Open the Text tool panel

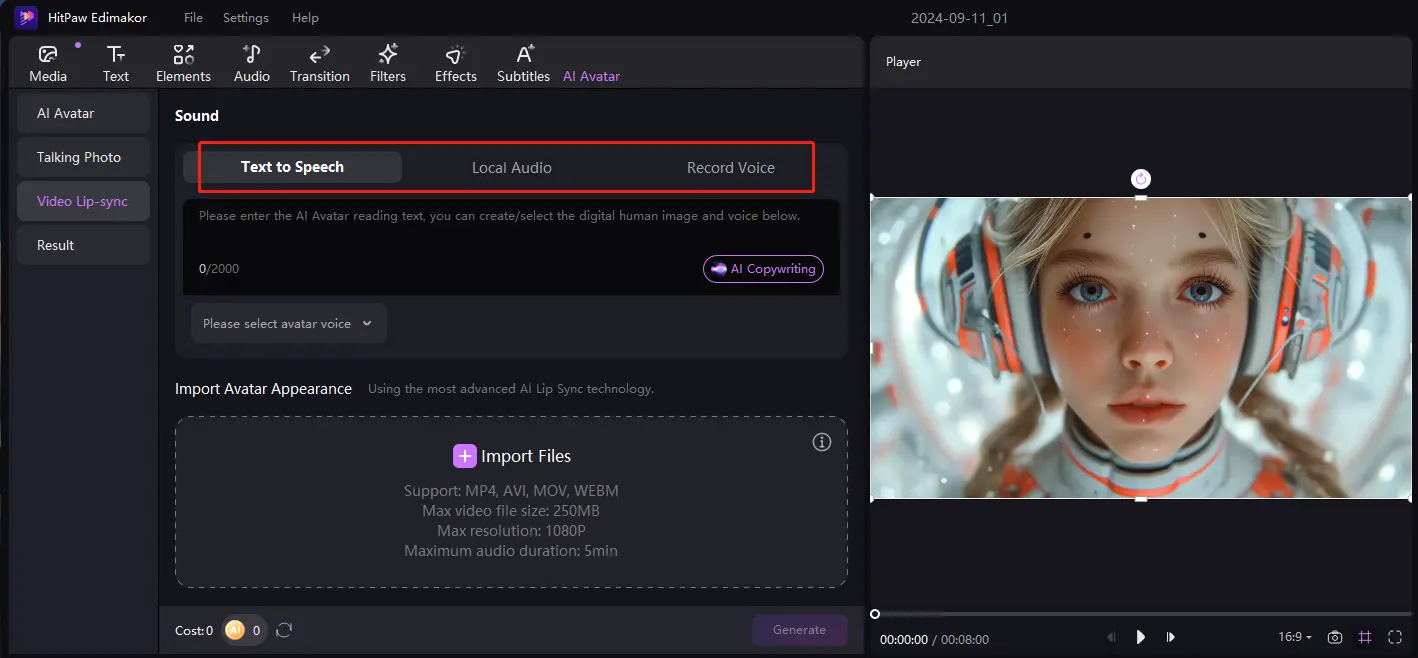pyautogui.click(x=115, y=62)
